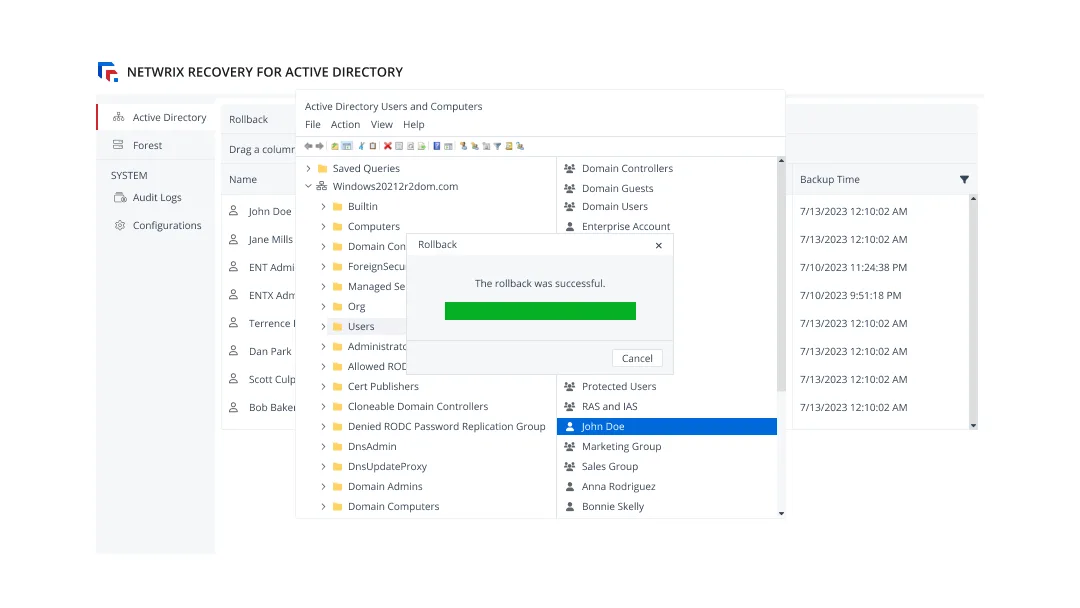Image resolution: width=1080 pixels, height=608 pixels.
Task: Click the Create new group toolbar icon
Action: (x=475, y=146)
